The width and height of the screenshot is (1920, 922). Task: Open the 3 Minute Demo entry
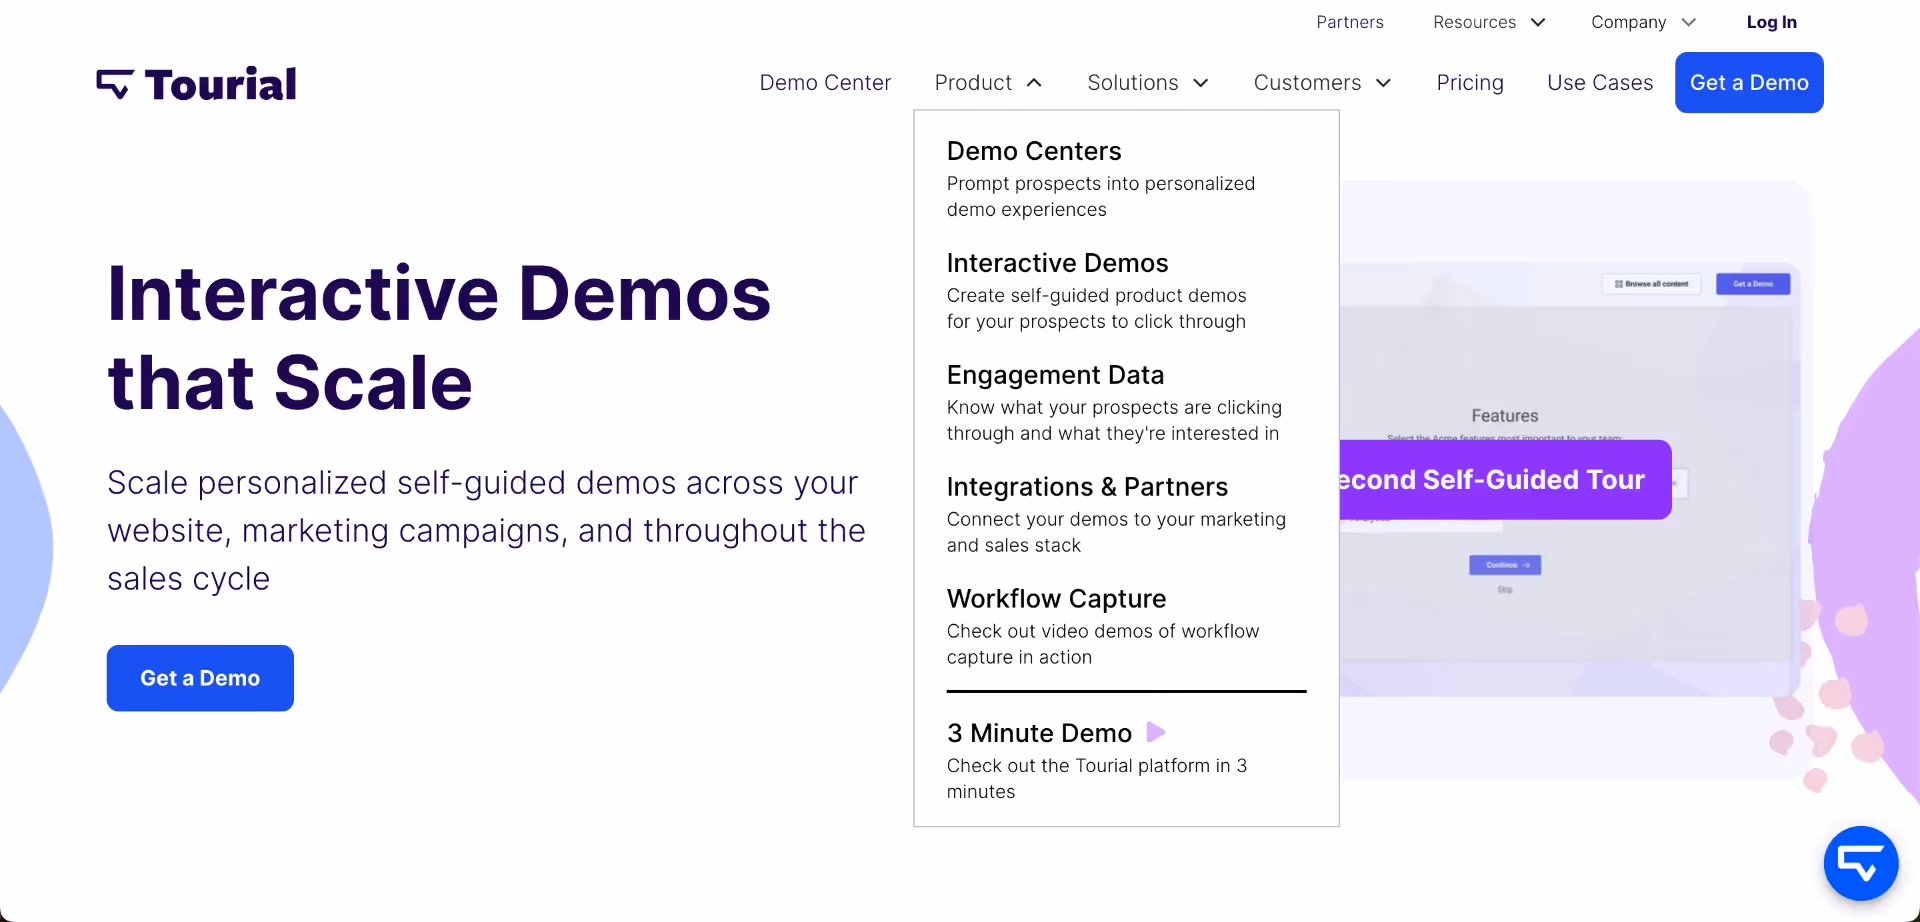(1039, 733)
